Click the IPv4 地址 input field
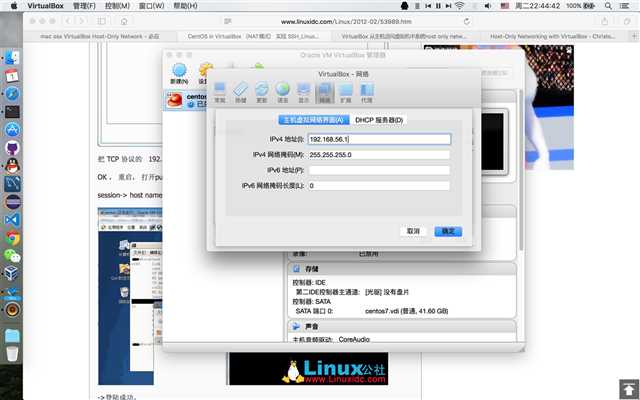This screenshot has width=640, height=400. [x=379, y=139]
